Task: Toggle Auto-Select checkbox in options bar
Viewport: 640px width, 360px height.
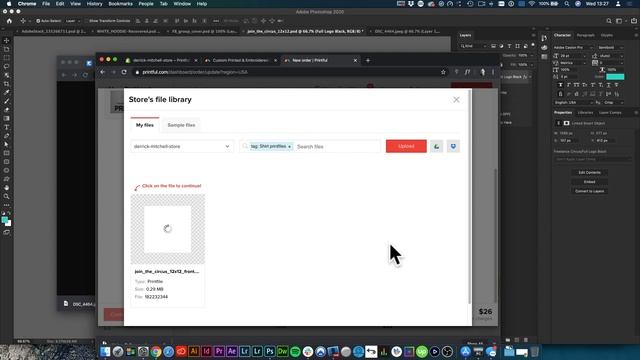Action: point(38,21)
